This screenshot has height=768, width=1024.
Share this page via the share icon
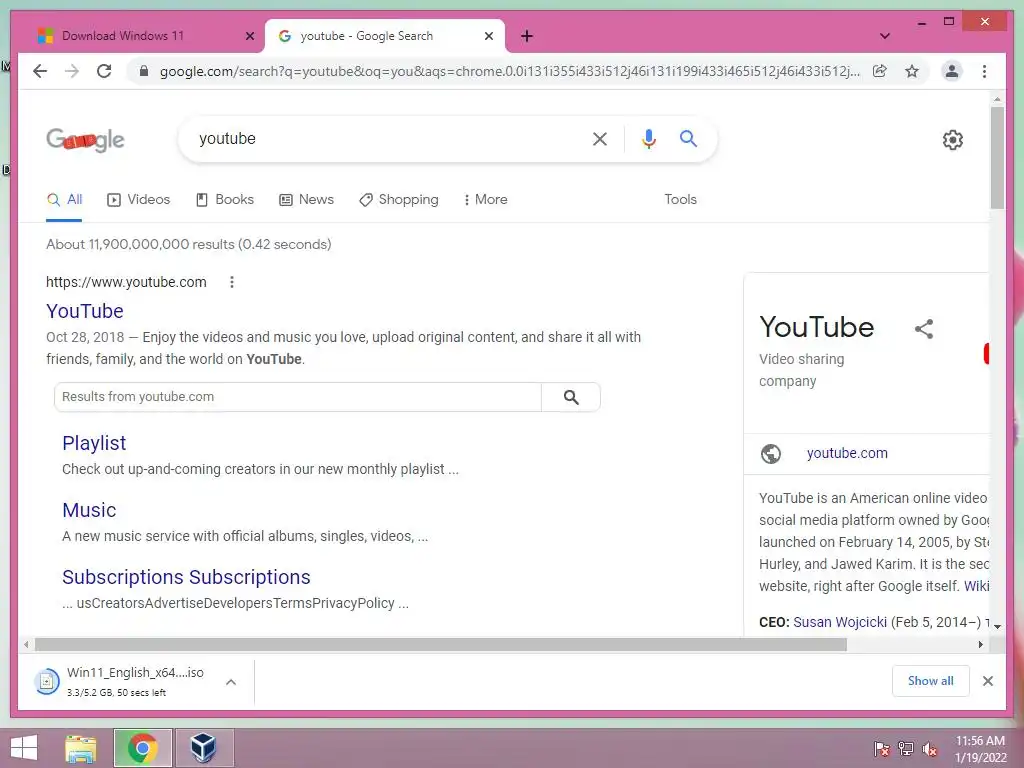click(880, 71)
